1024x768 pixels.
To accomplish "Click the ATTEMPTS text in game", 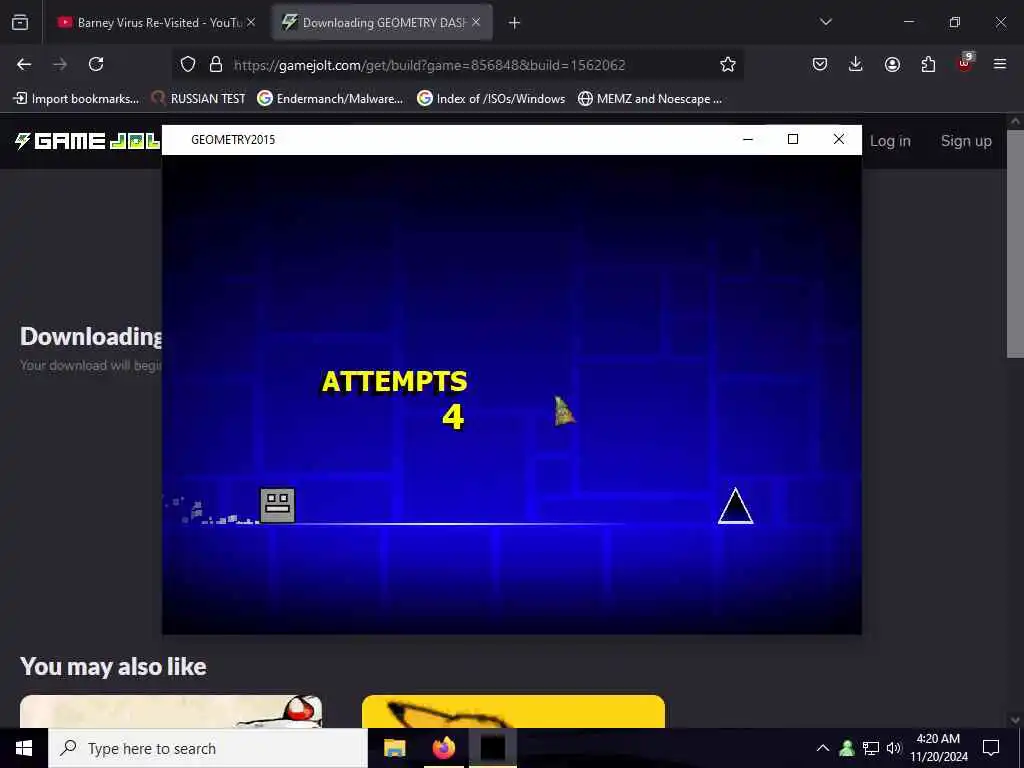I will [394, 382].
